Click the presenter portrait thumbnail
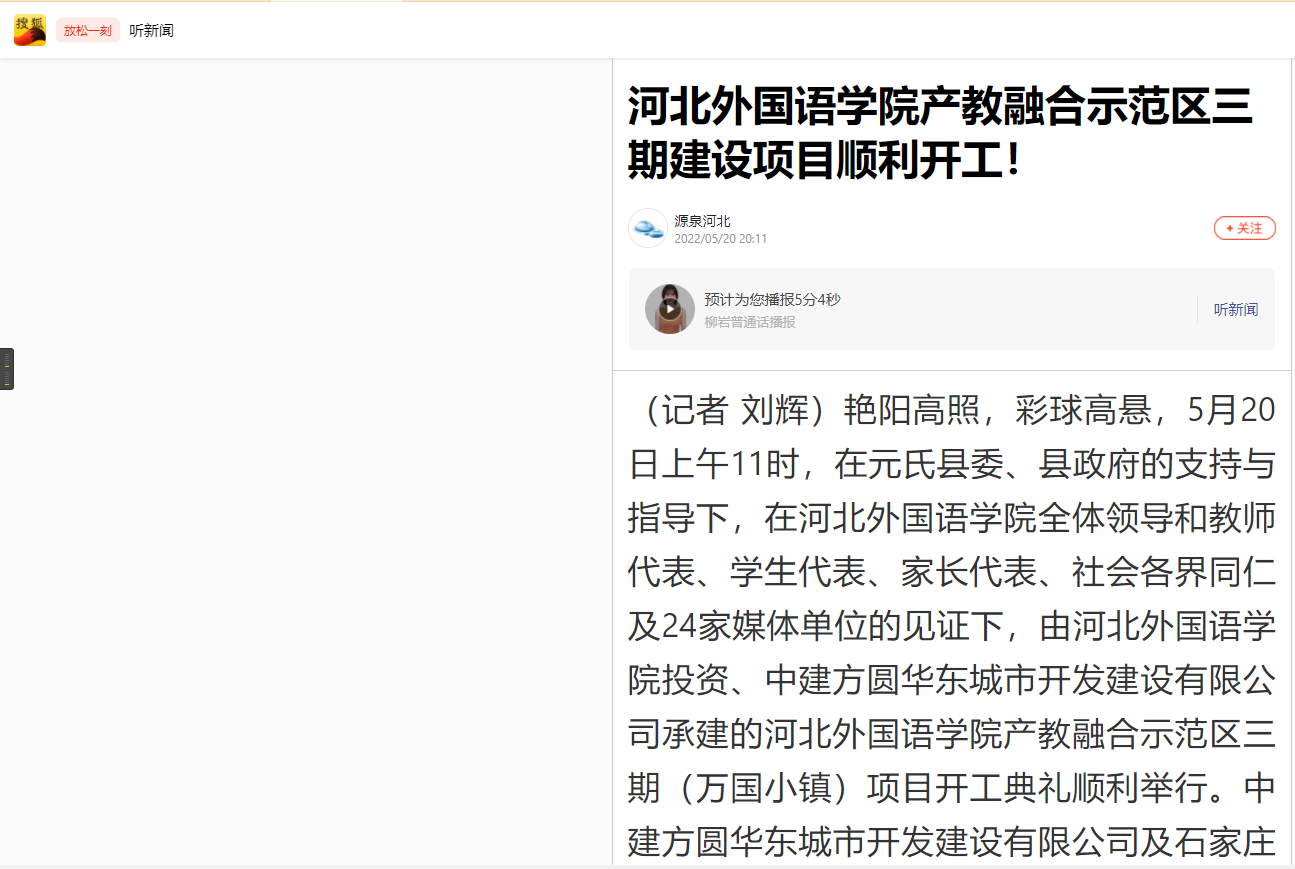 coord(670,309)
